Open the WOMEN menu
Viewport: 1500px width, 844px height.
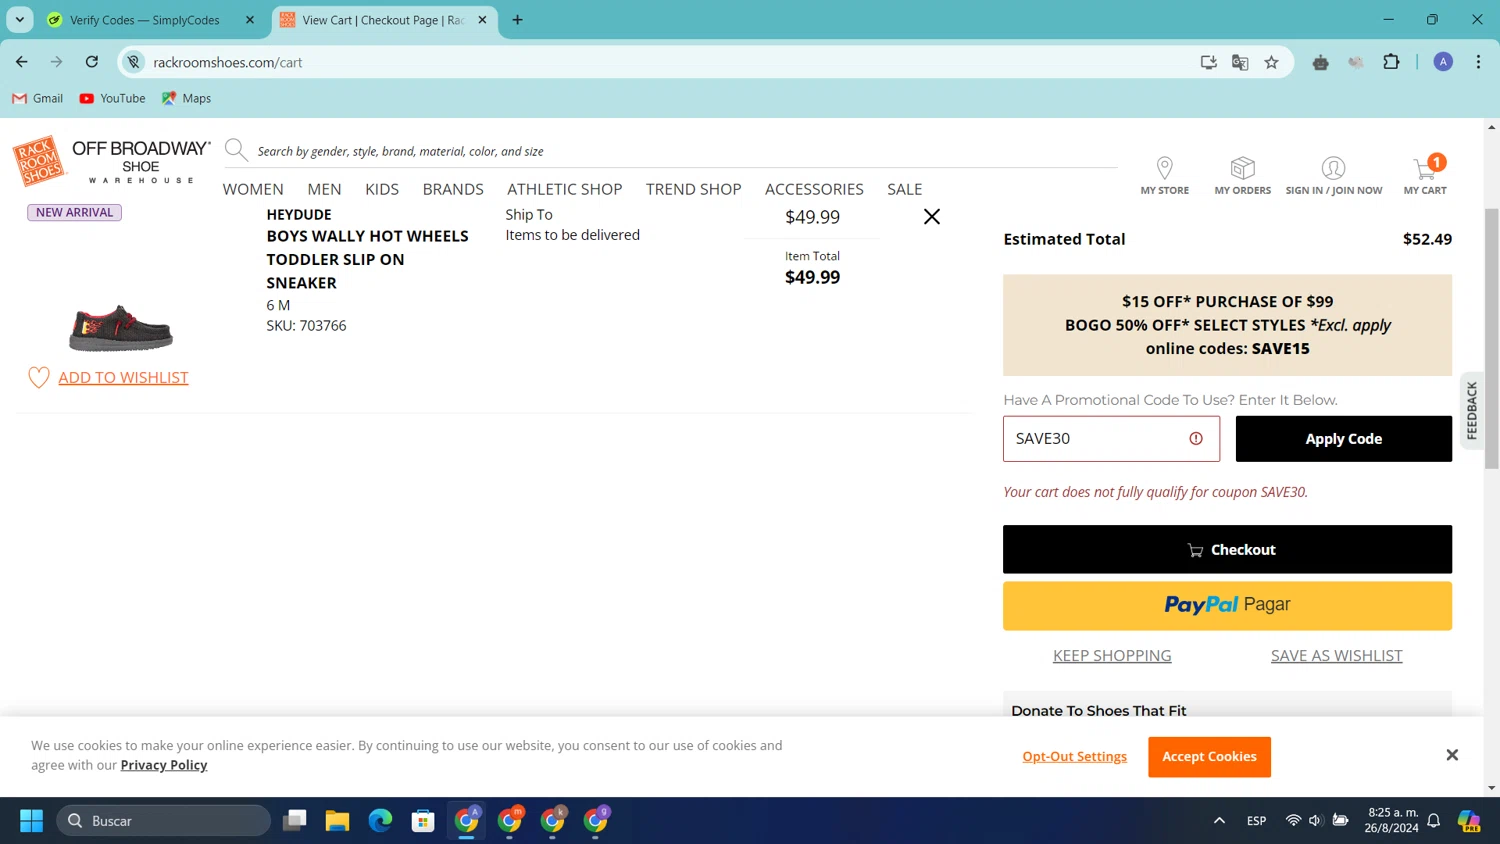253,189
